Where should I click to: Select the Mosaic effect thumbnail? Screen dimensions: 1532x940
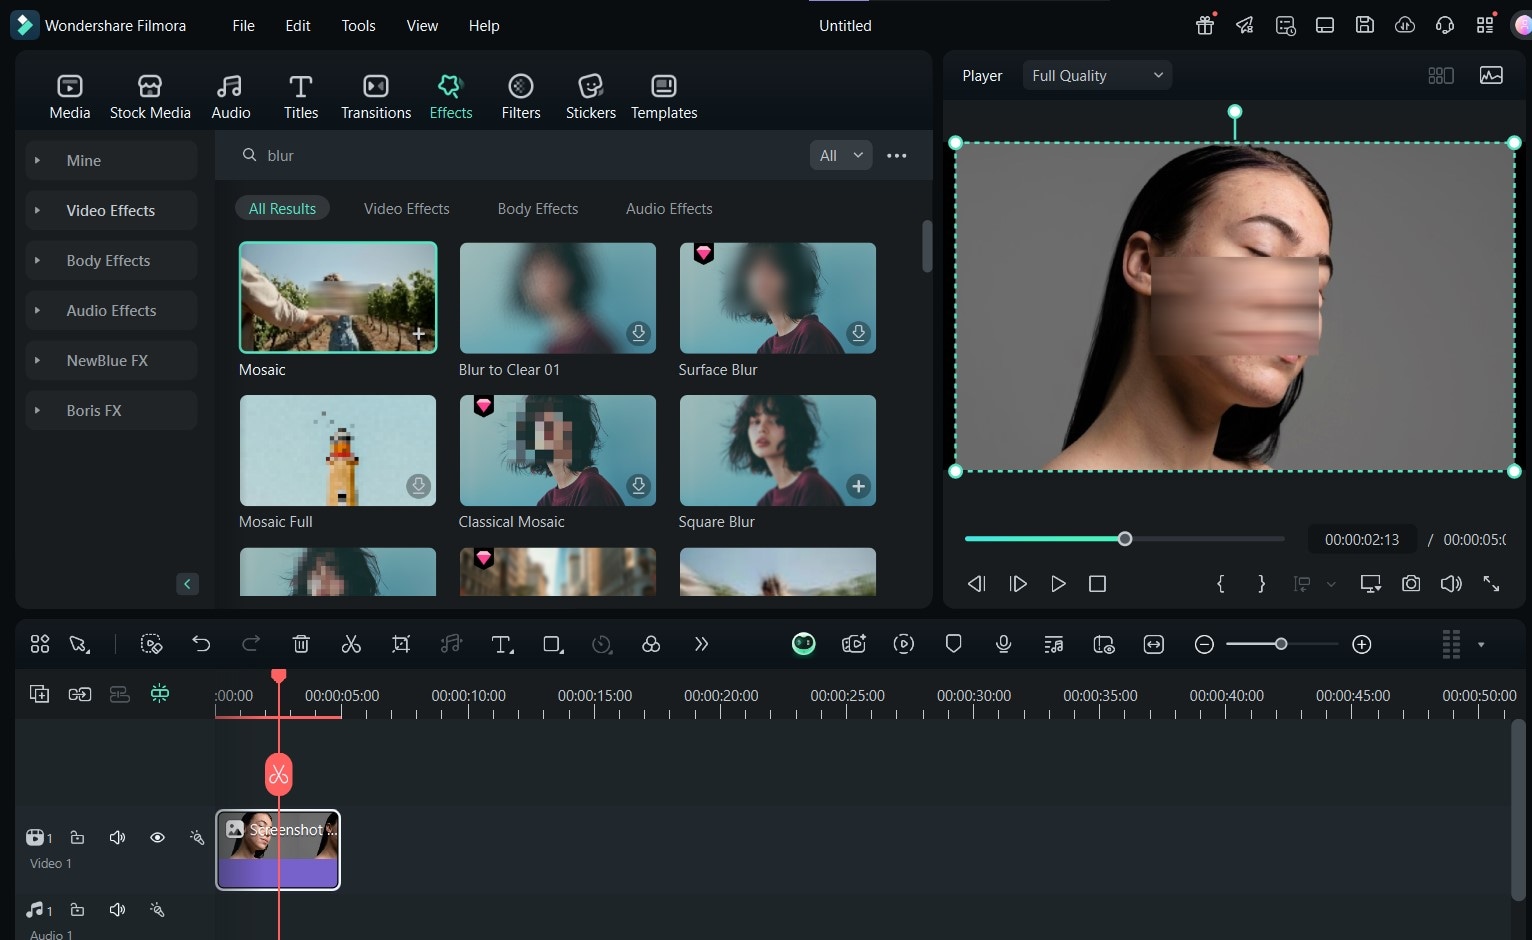[338, 297]
